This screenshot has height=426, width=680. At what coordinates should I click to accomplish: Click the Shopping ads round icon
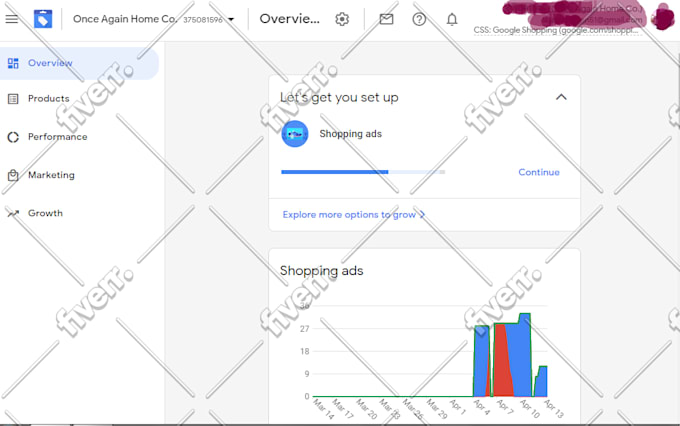(295, 134)
